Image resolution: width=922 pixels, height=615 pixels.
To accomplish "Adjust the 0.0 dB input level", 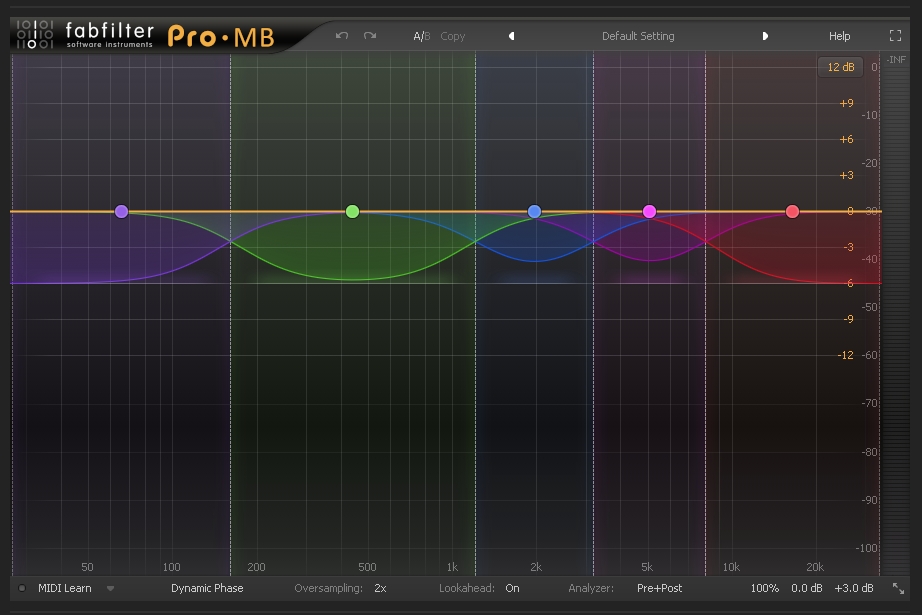I will point(806,588).
